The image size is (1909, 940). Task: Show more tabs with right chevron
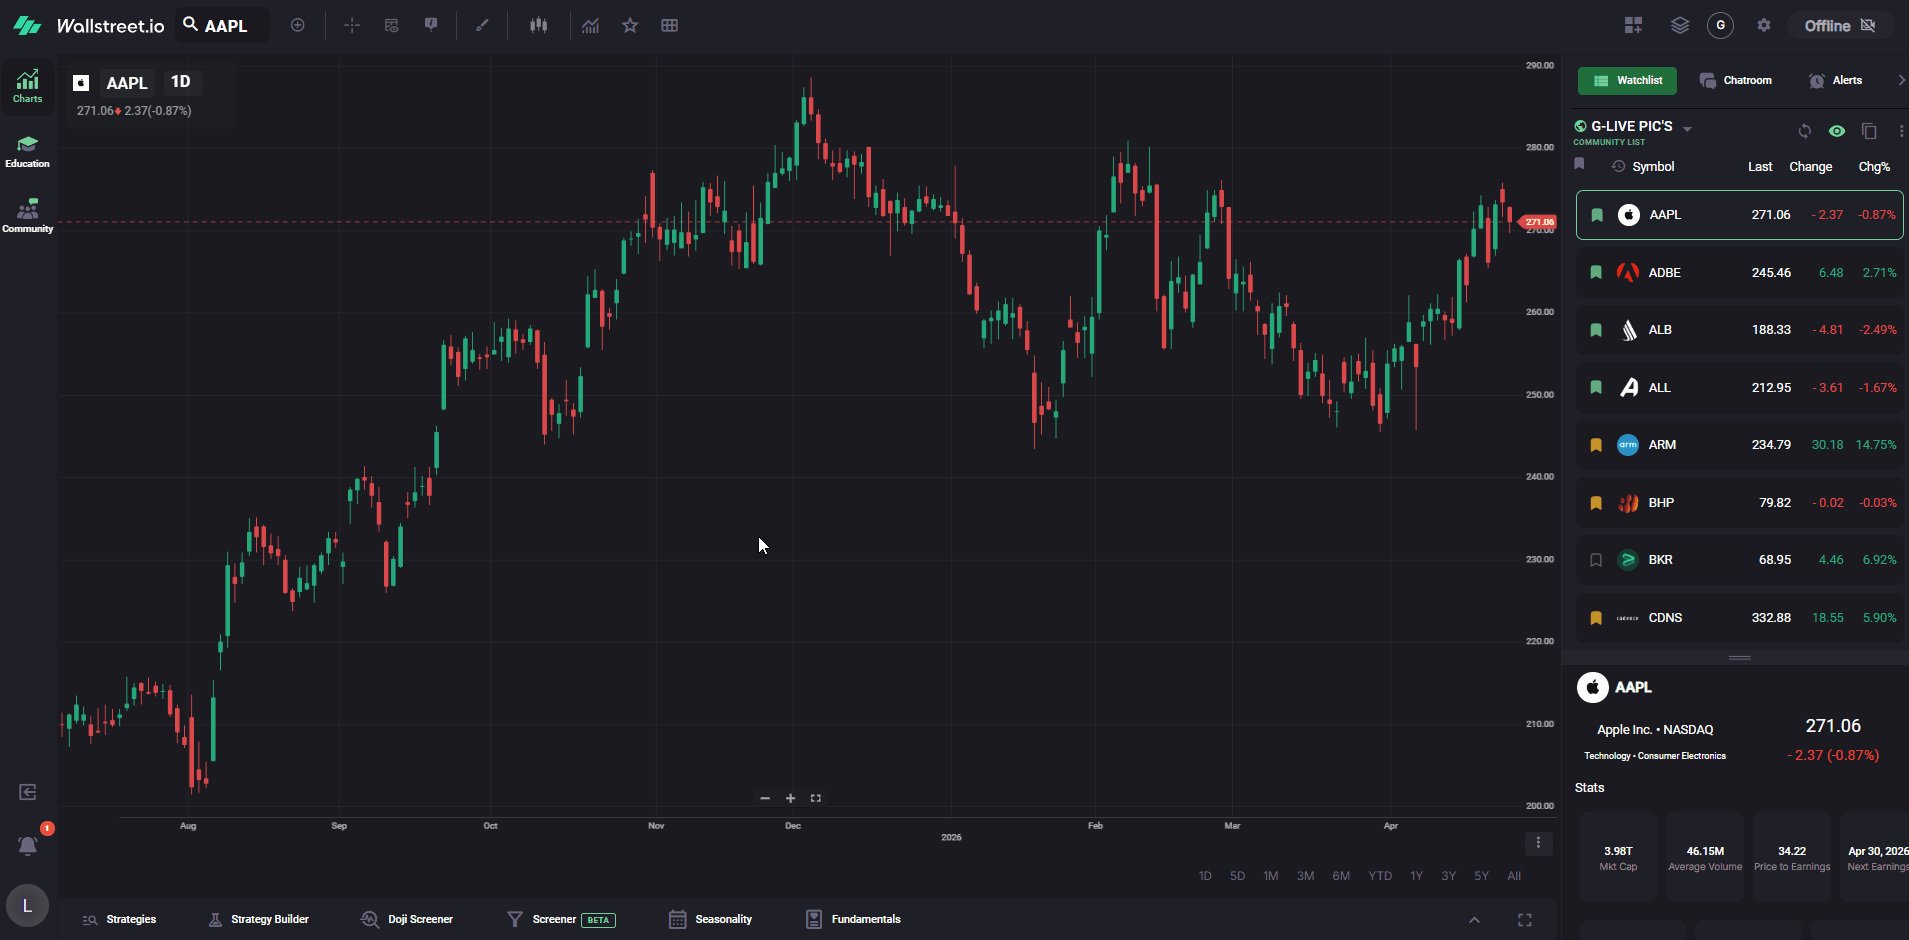point(1900,80)
